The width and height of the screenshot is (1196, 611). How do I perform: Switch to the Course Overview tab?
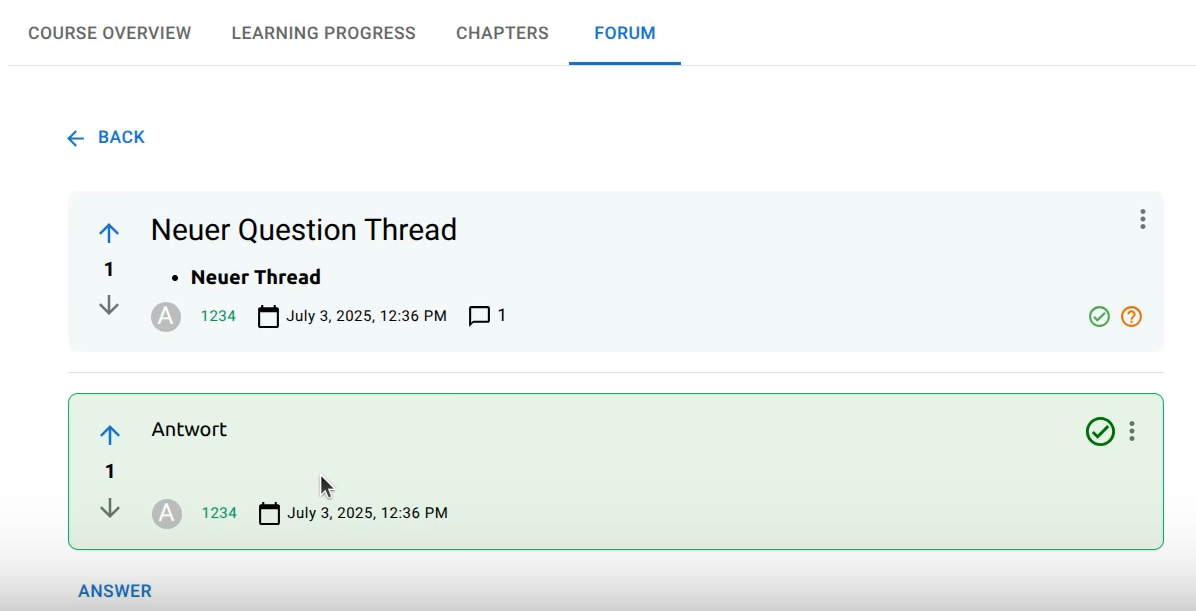pos(110,33)
